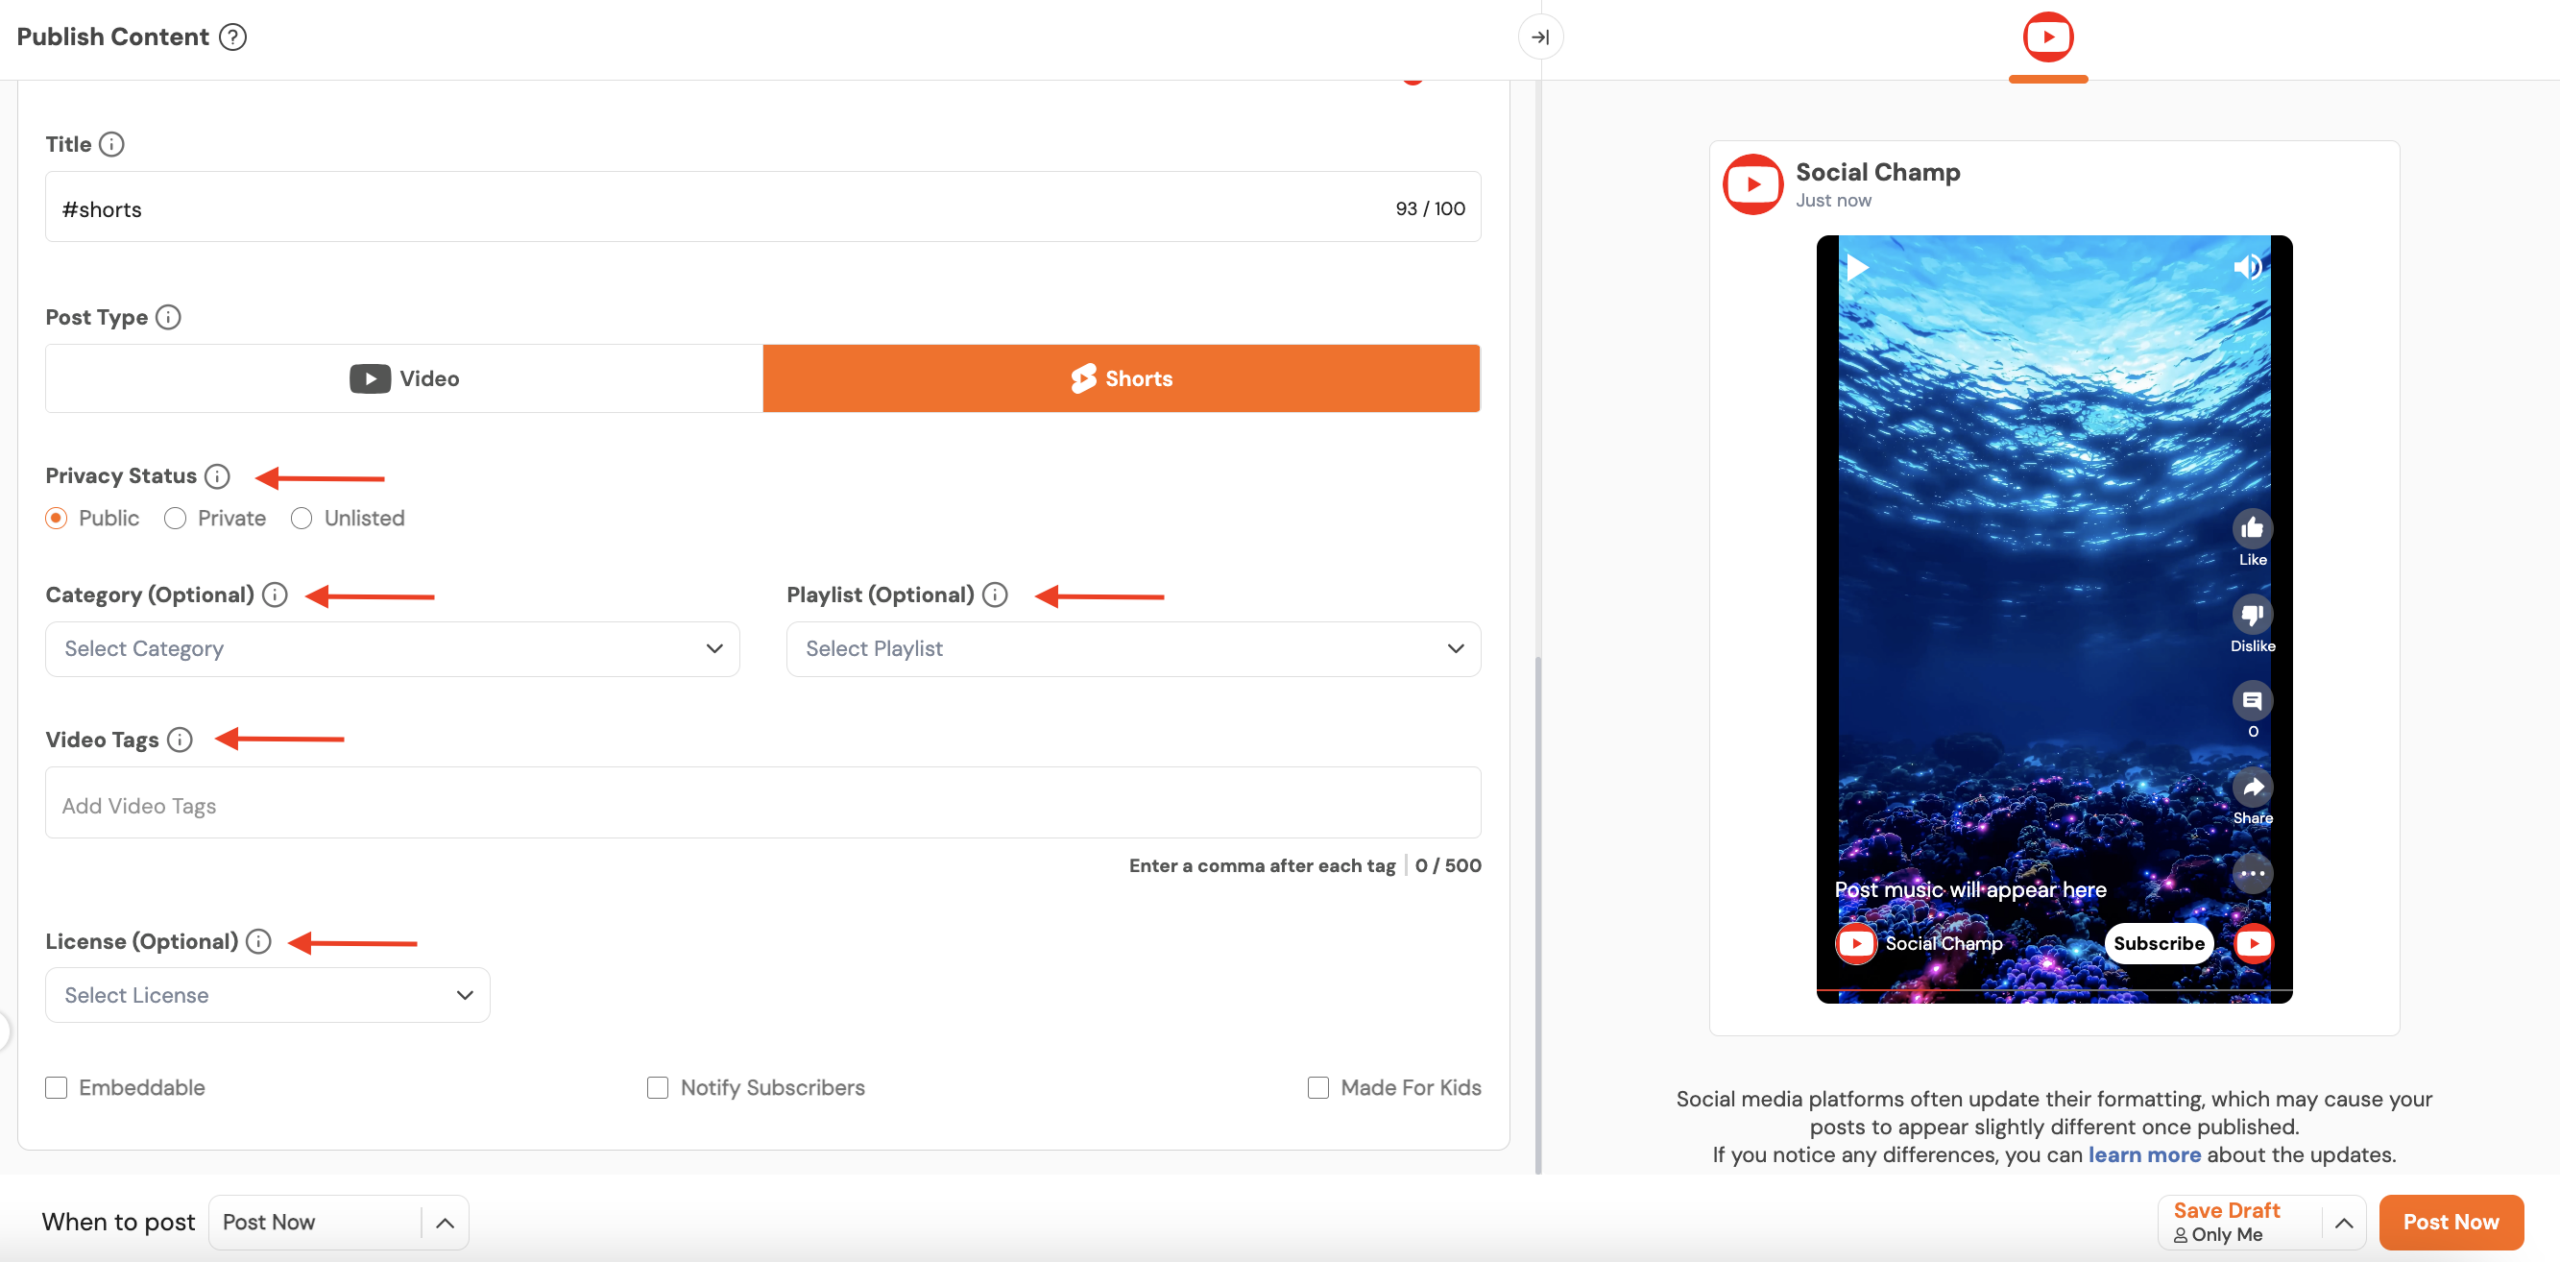Collapse the preview panel arrow icon
The height and width of the screenshot is (1262, 2560).
coord(1540,37)
